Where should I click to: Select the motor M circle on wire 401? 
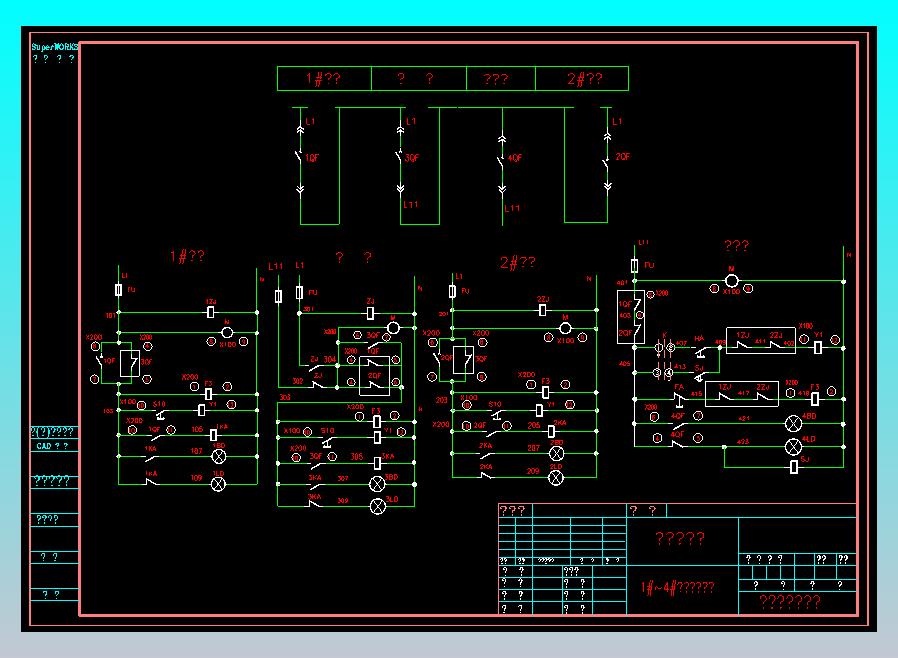coord(732,281)
